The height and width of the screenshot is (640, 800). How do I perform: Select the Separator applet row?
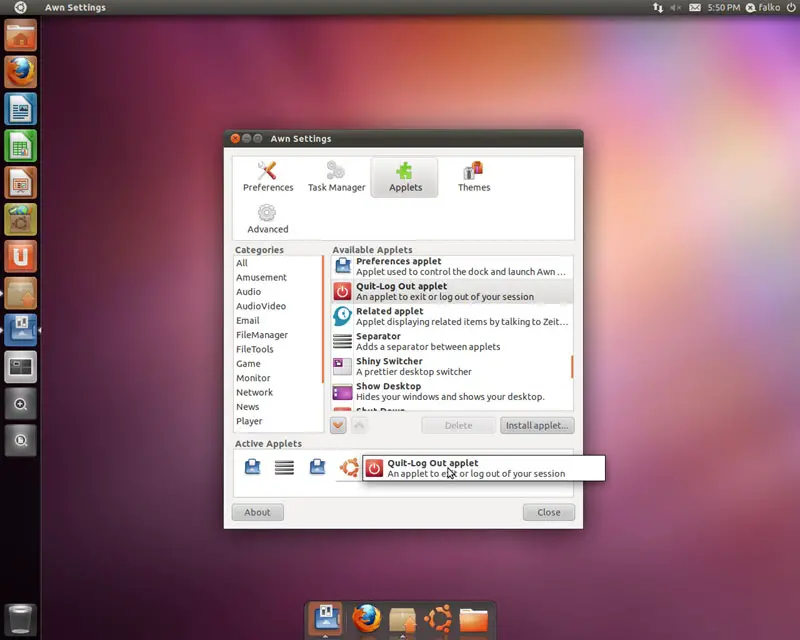coord(451,341)
